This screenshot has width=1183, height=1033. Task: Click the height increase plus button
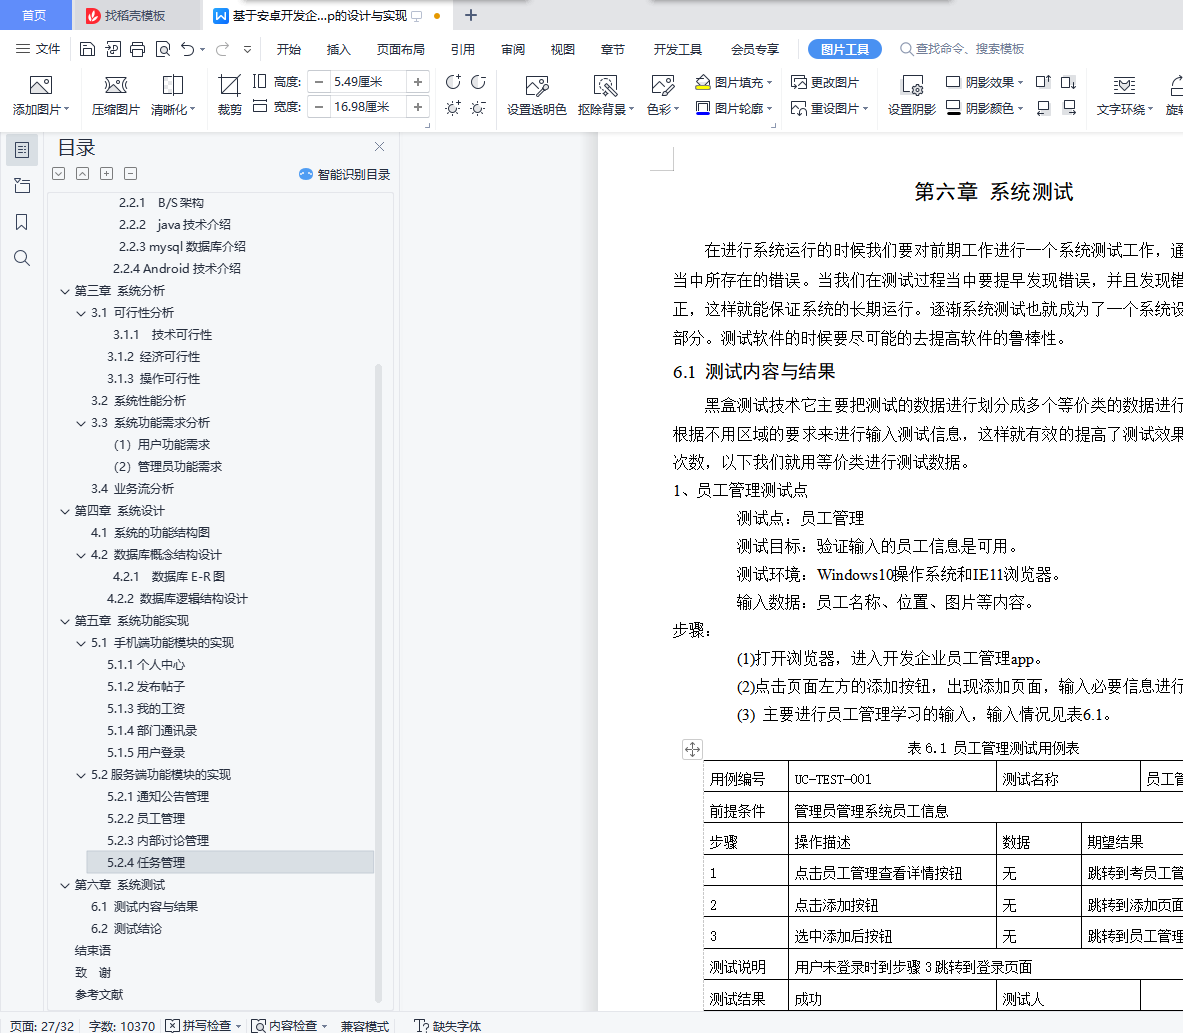click(x=418, y=81)
